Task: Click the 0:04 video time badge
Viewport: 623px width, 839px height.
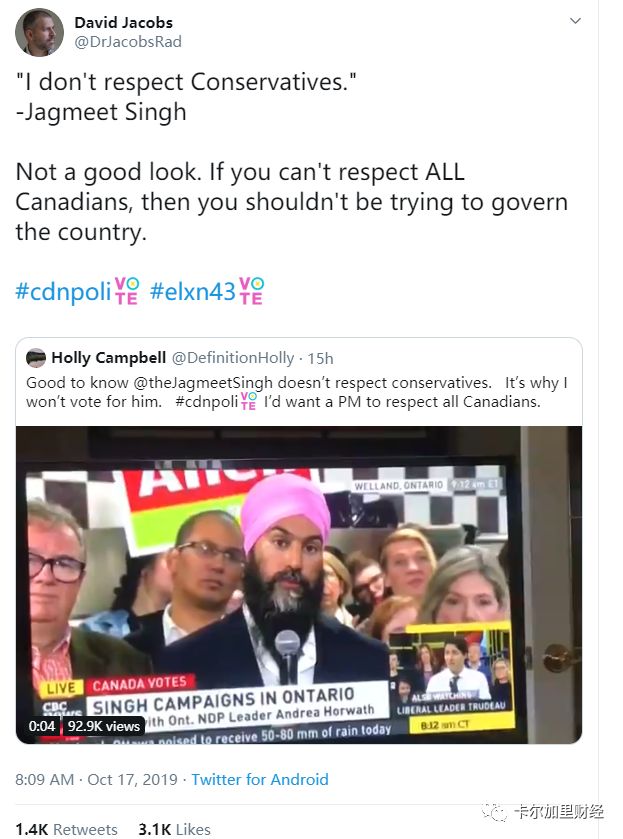Action: click(x=42, y=726)
